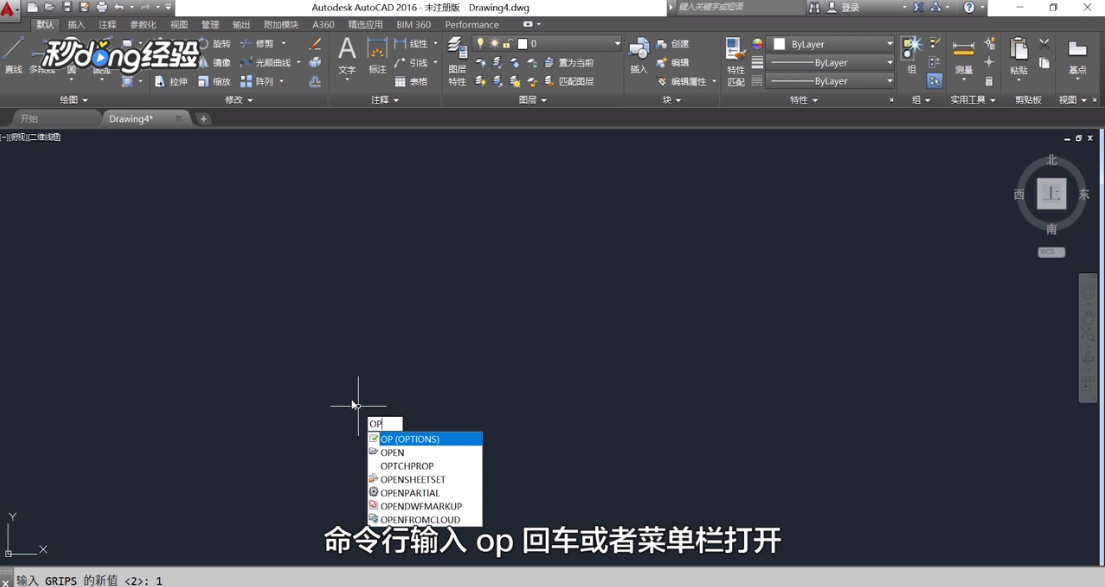Select OPEN from the command suggestions
Screen dimensions: 1105x587
coord(425,452)
